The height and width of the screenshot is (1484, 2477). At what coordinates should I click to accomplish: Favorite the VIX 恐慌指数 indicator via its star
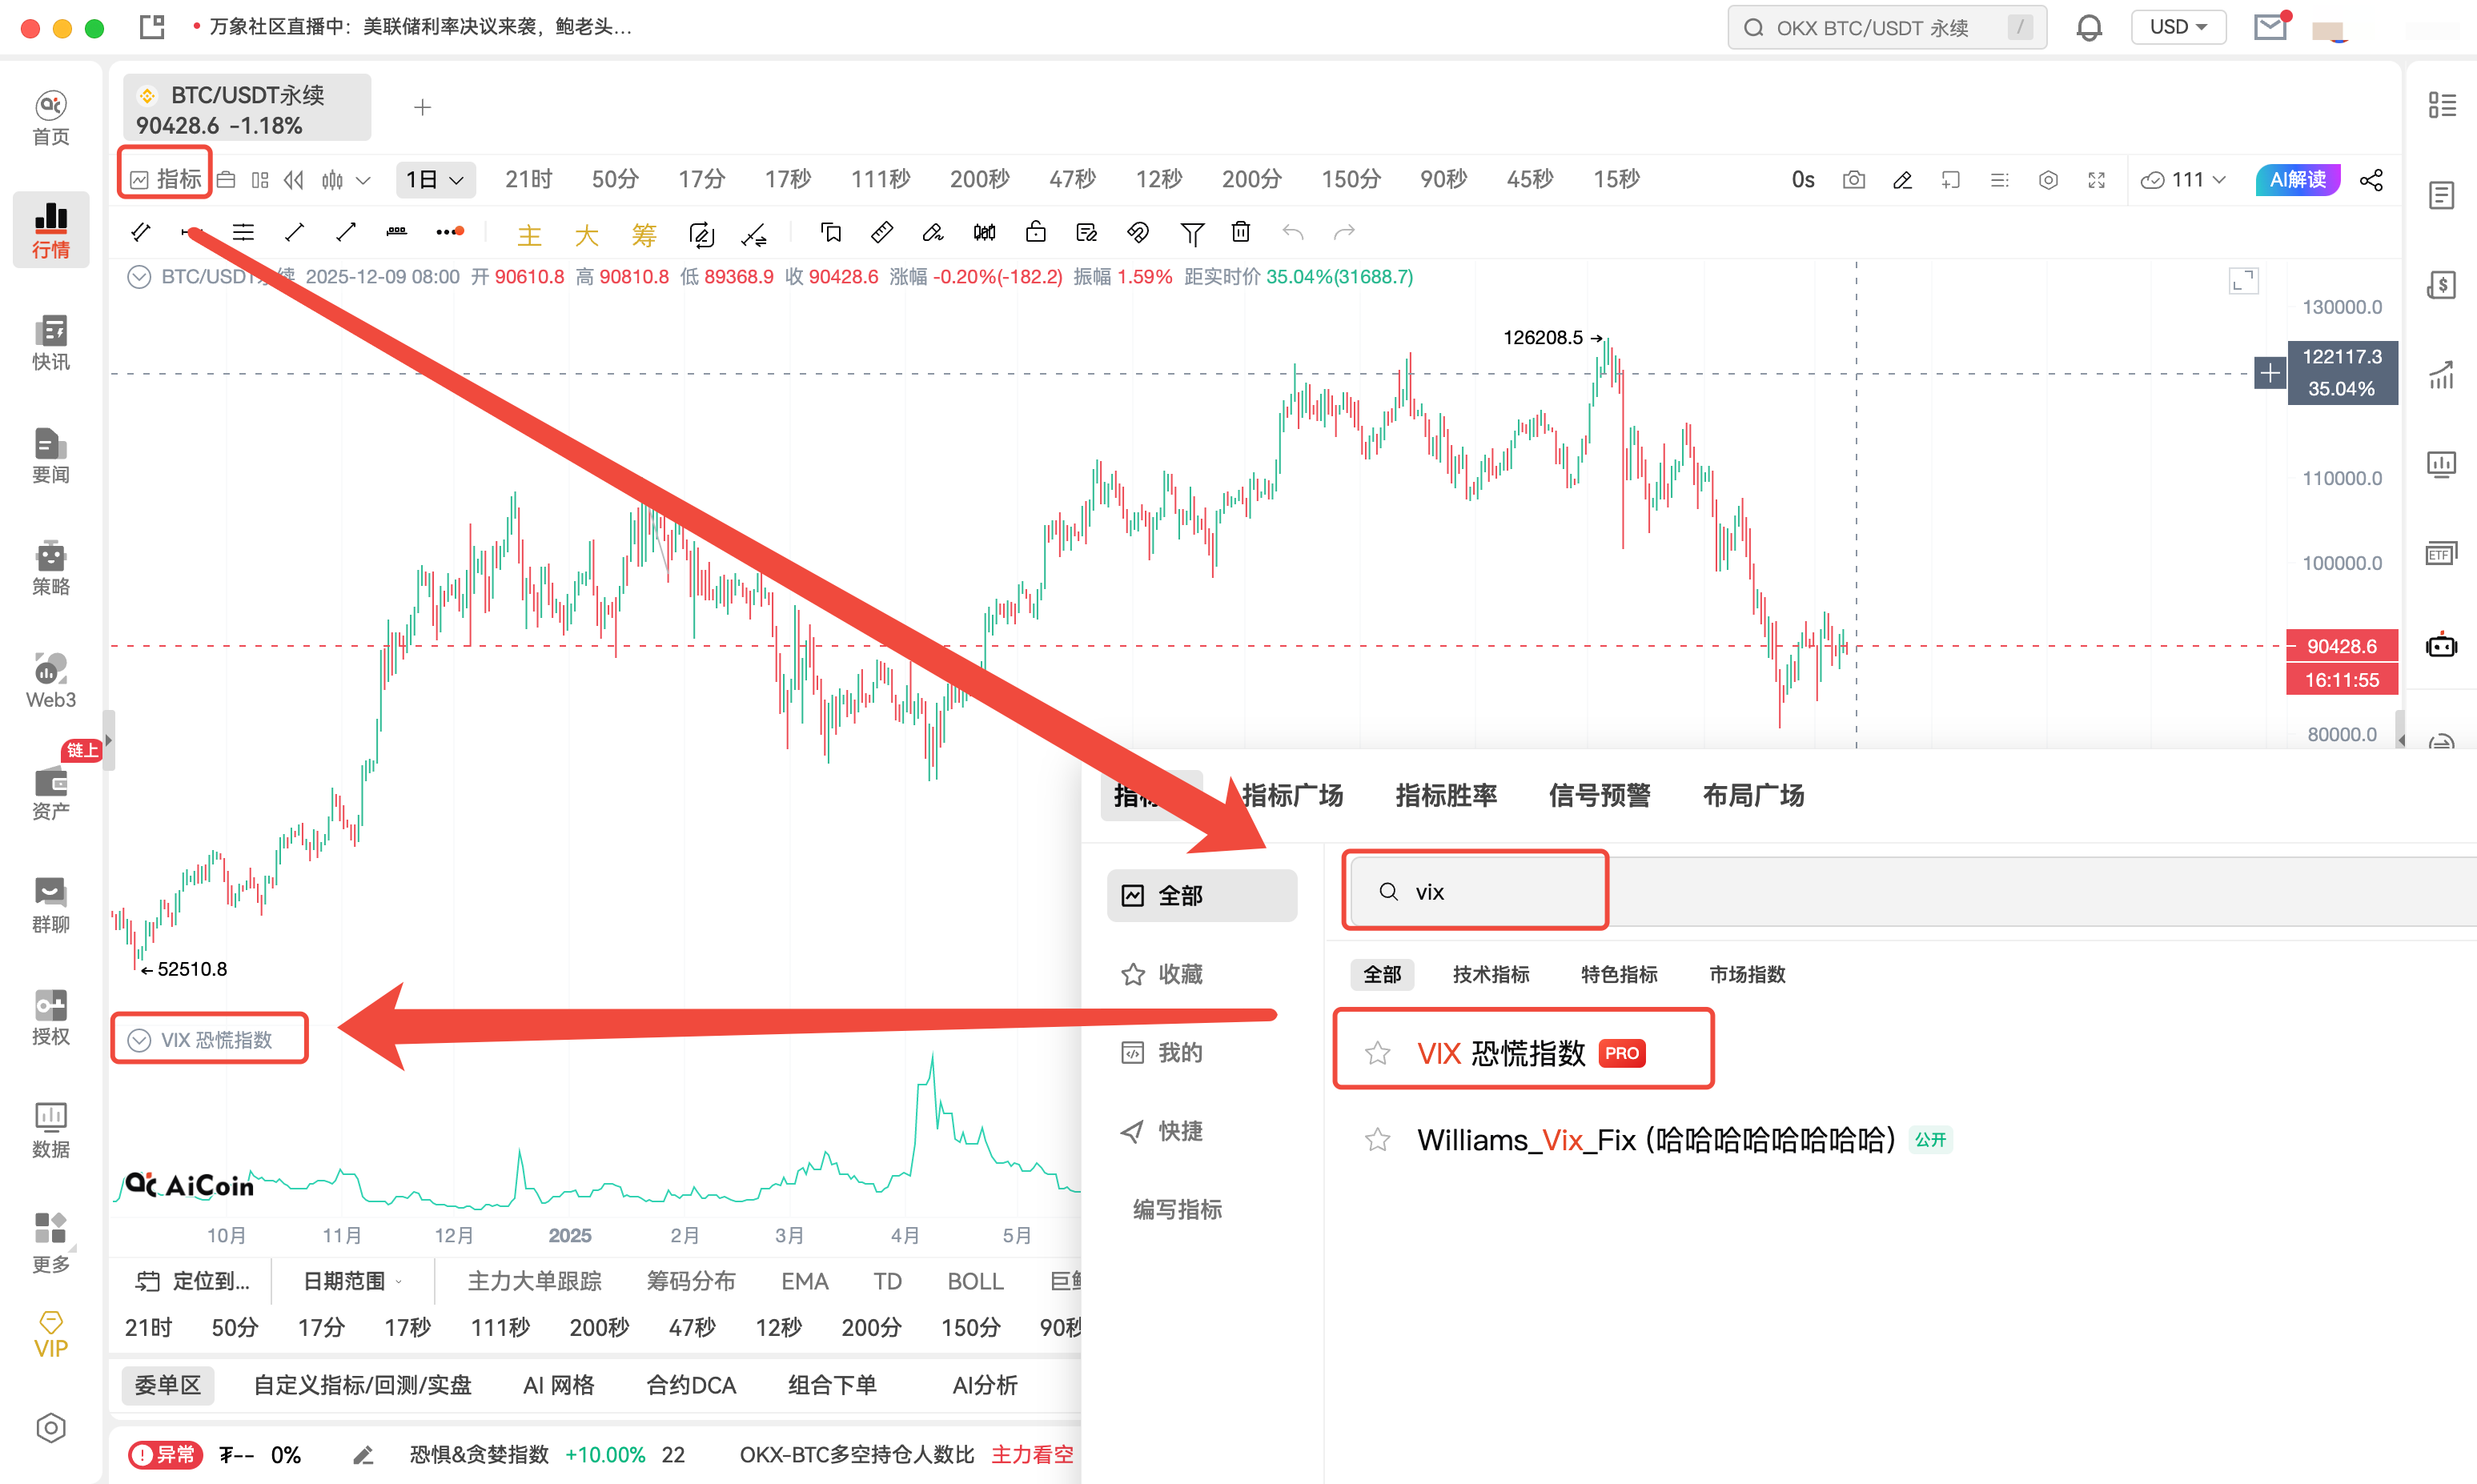[x=1378, y=1053]
